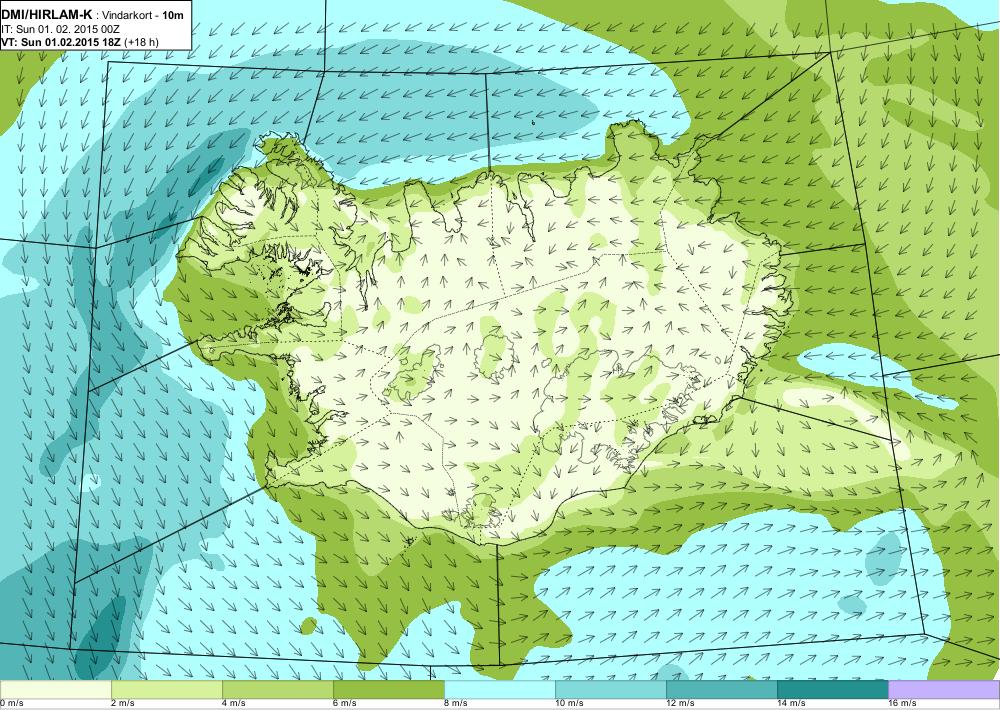The height and width of the screenshot is (710, 1000).
Task: Click the purple legend swatch above 16 m/s
Action: click(x=944, y=689)
